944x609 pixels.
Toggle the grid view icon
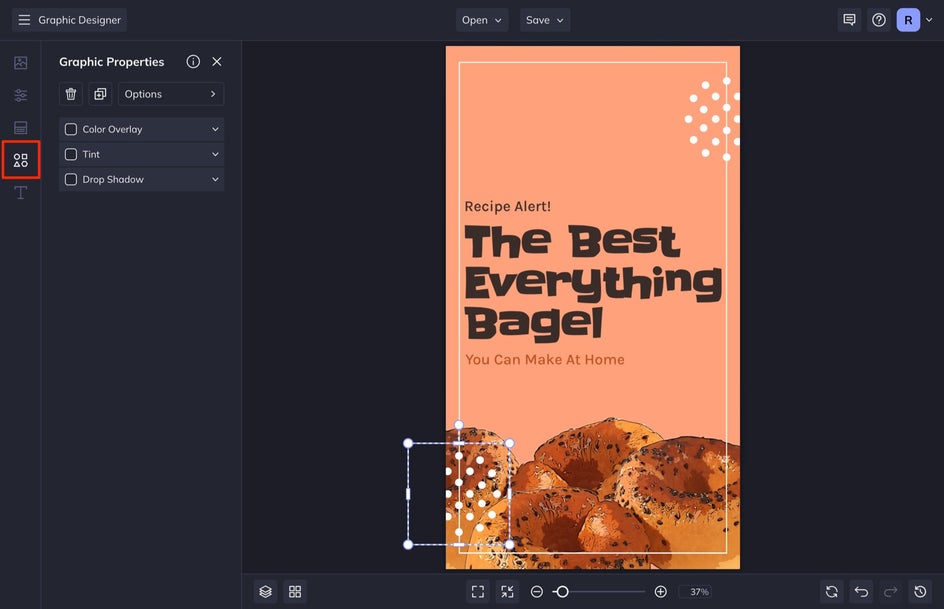coord(295,592)
